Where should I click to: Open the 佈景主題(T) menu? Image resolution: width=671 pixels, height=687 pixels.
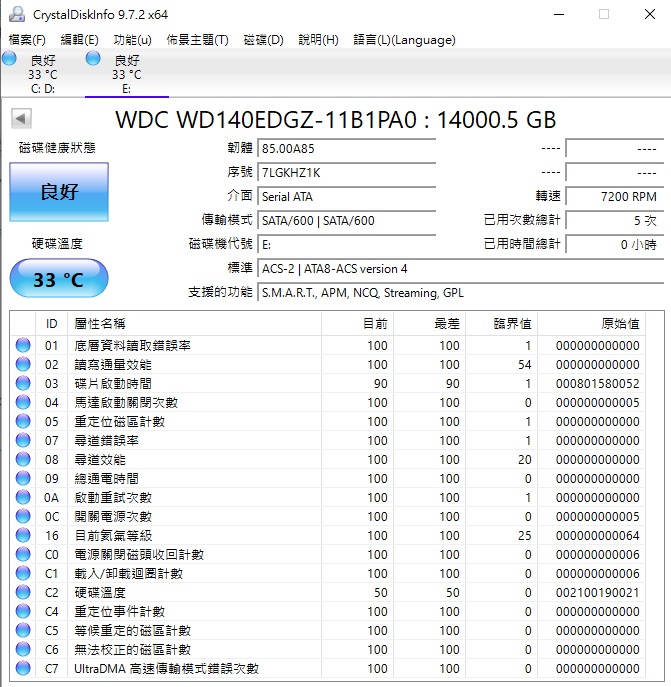(197, 40)
